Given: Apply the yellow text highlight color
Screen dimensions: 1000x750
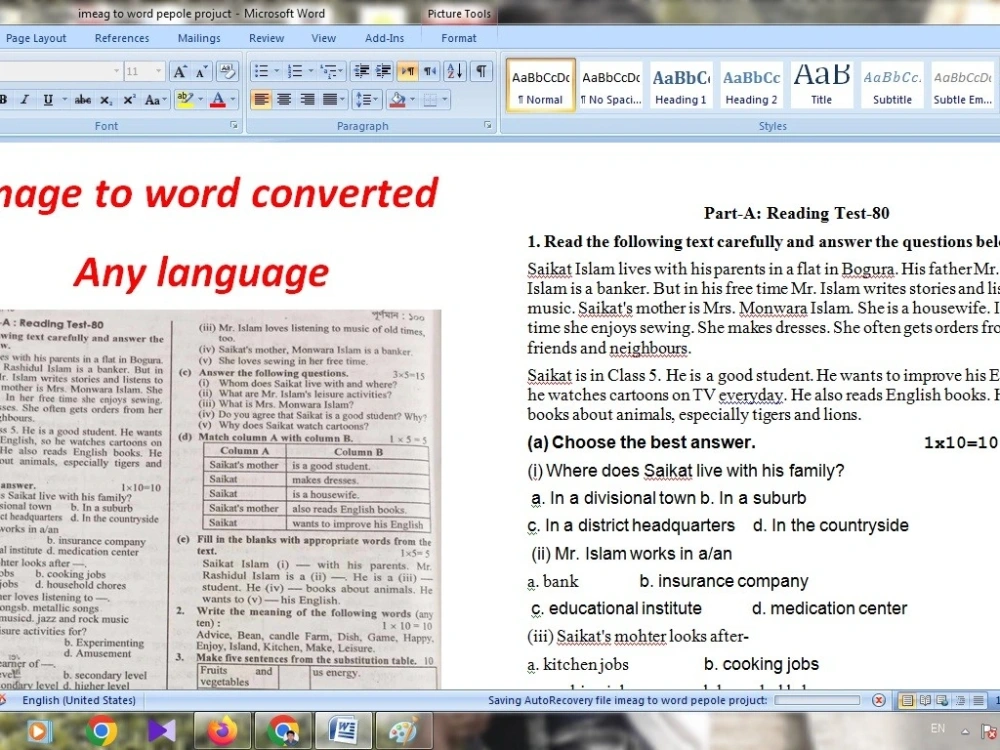Looking at the screenshot, I should pos(185,99).
